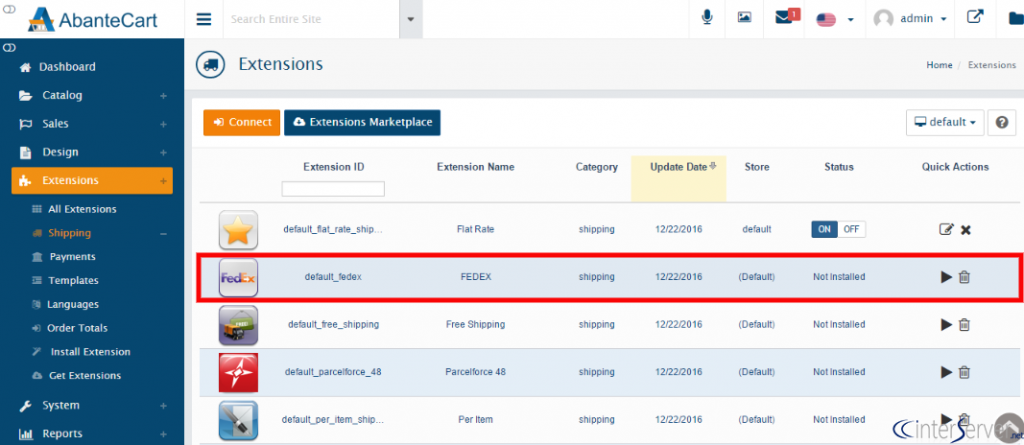Screen dimensions: 1024x445
Task: Sort by Status column header
Action: (x=839, y=167)
